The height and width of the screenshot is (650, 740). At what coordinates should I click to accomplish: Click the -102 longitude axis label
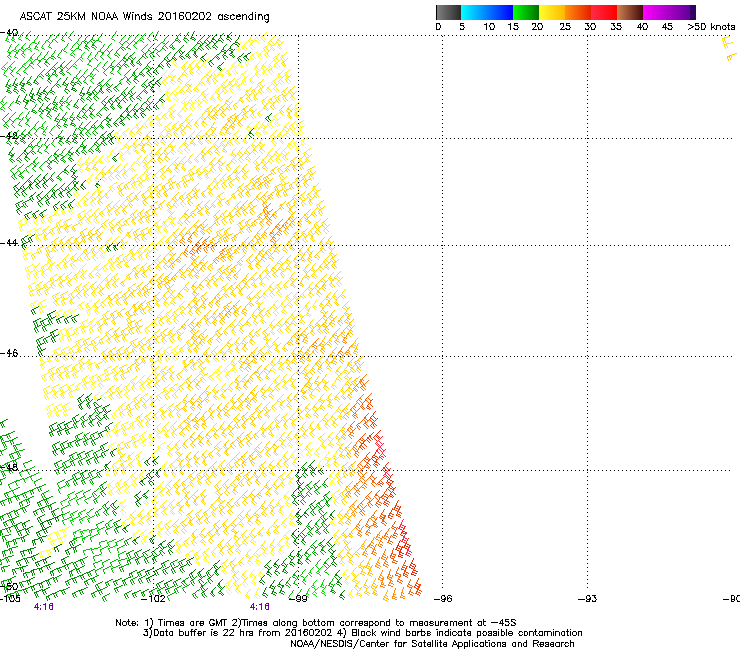click(x=153, y=599)
